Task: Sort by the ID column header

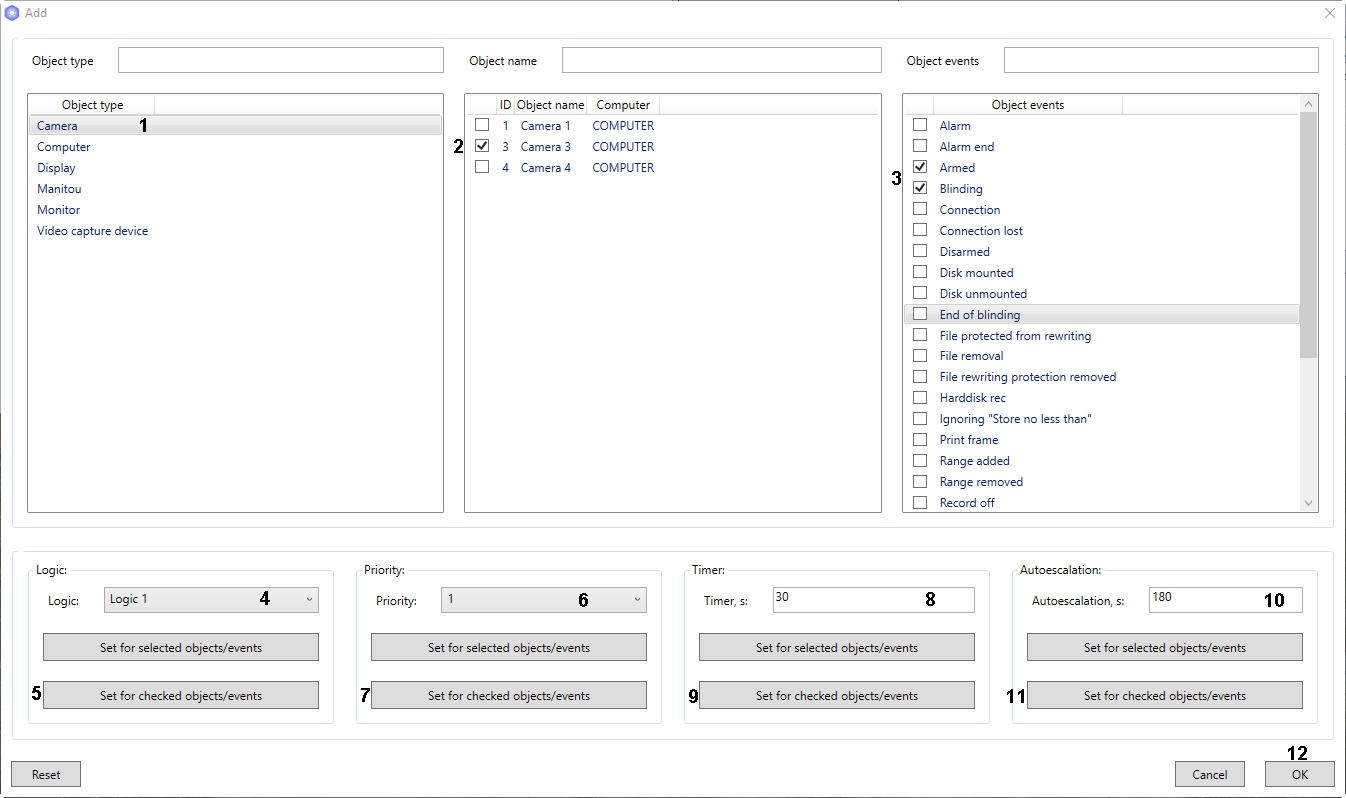Action: (x=505, y=105)
